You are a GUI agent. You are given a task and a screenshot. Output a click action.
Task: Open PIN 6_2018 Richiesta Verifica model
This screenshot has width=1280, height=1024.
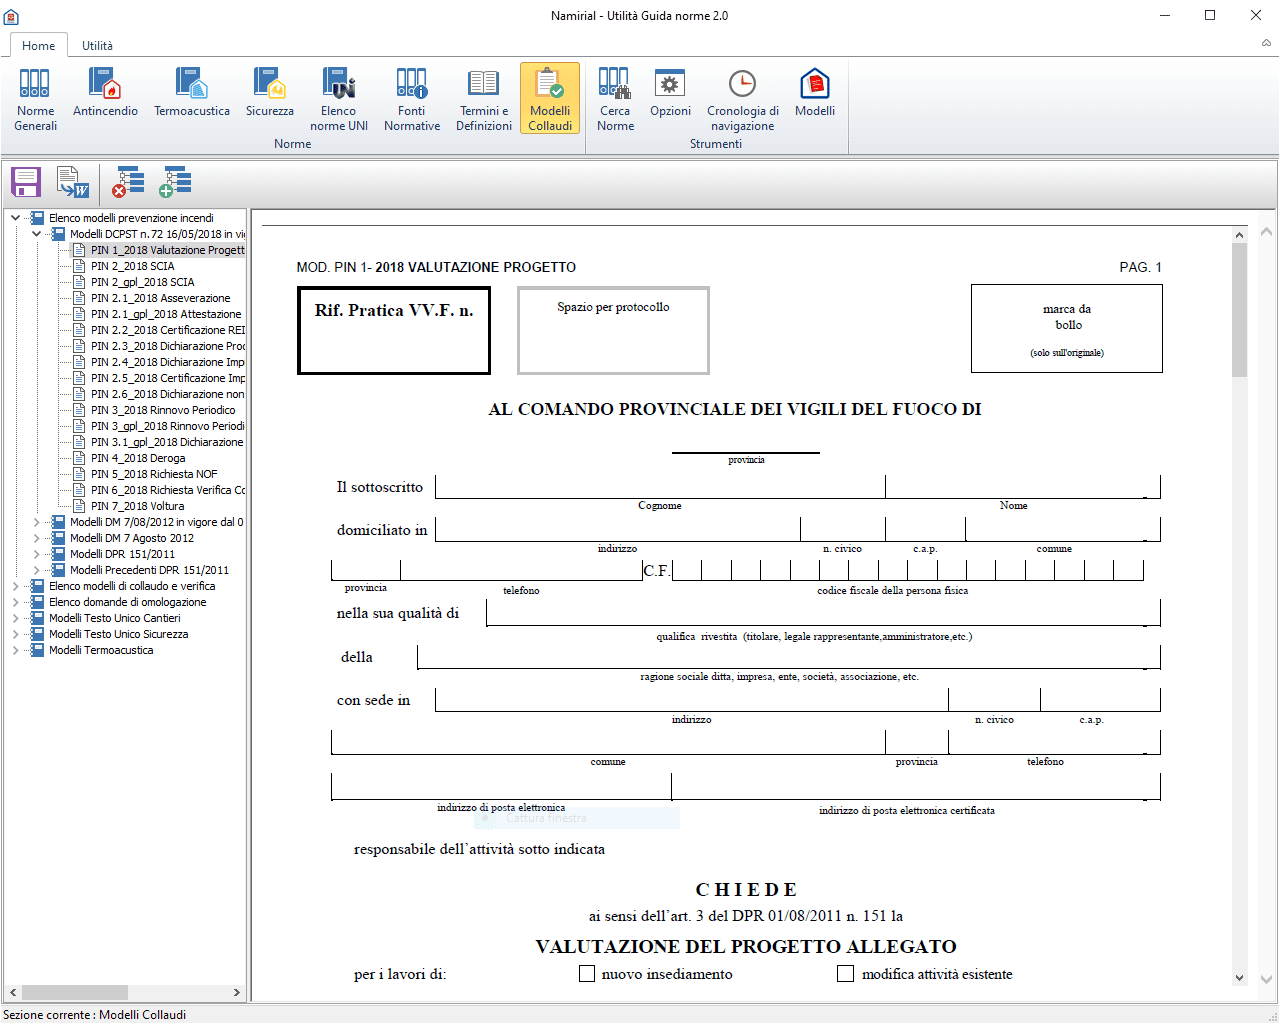point(167,490)
